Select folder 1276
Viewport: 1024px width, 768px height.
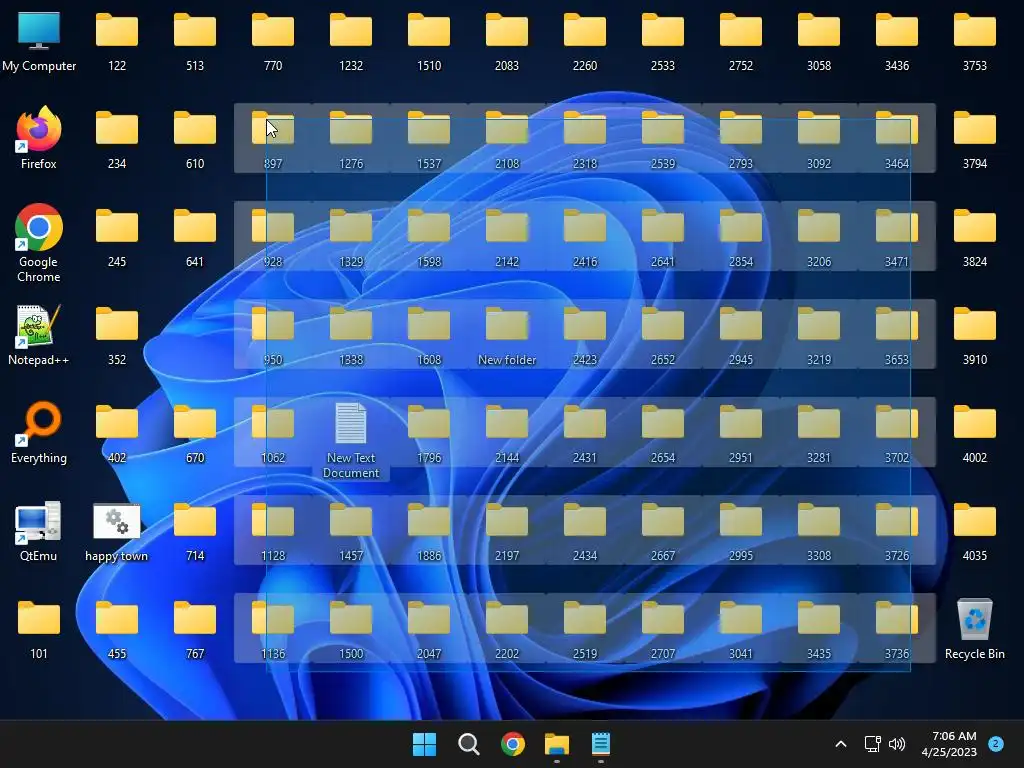click(351, 138)
